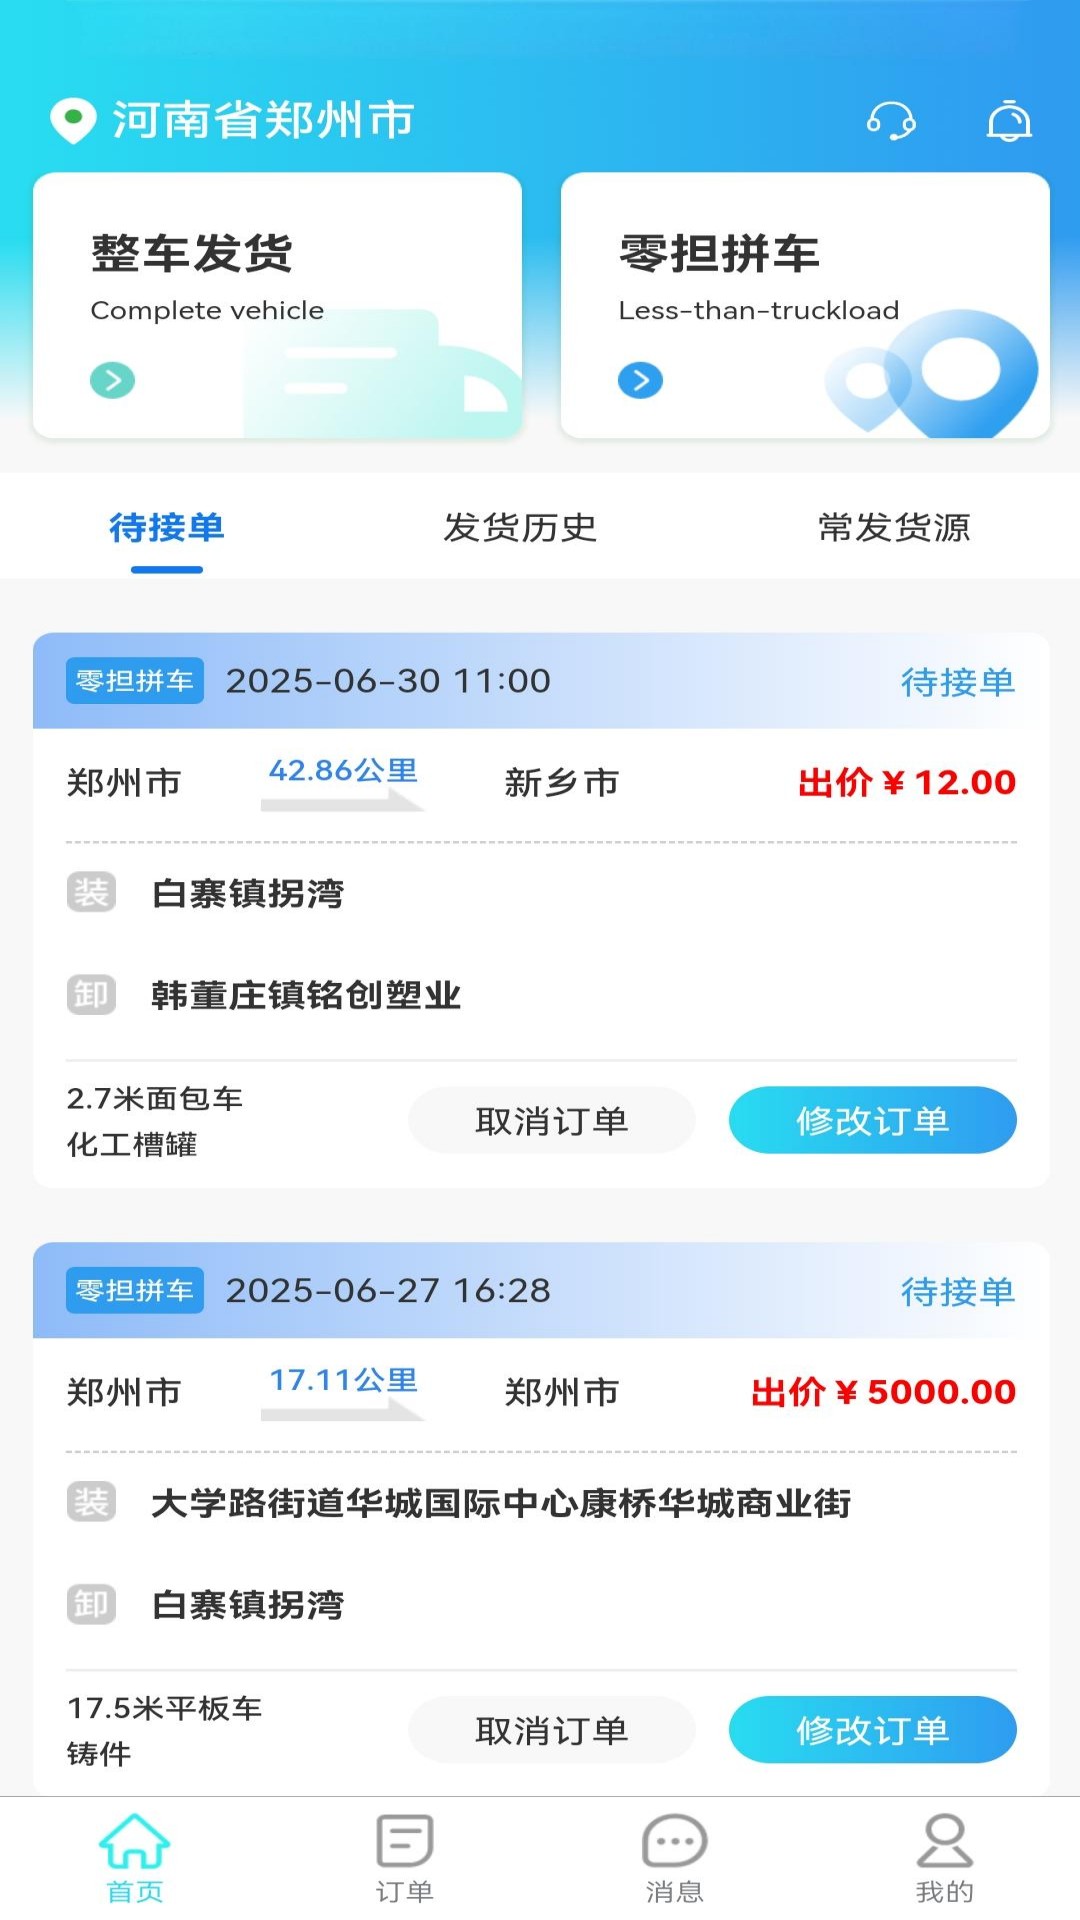Tap the customer service headset icon
1080x1920 pixels.
coord(891,121)
